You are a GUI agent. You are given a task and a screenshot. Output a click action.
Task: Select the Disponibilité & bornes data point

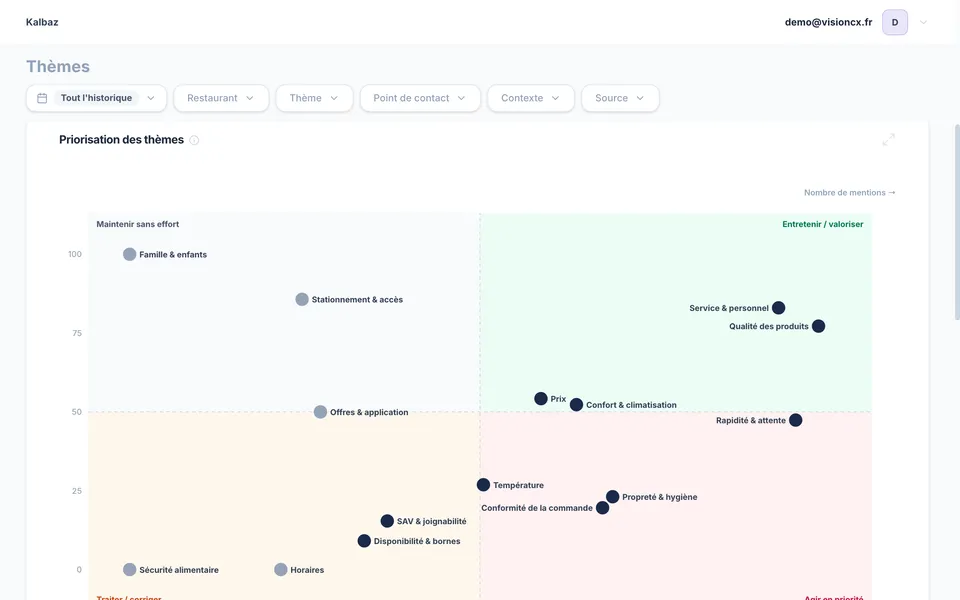click(364, 541)
